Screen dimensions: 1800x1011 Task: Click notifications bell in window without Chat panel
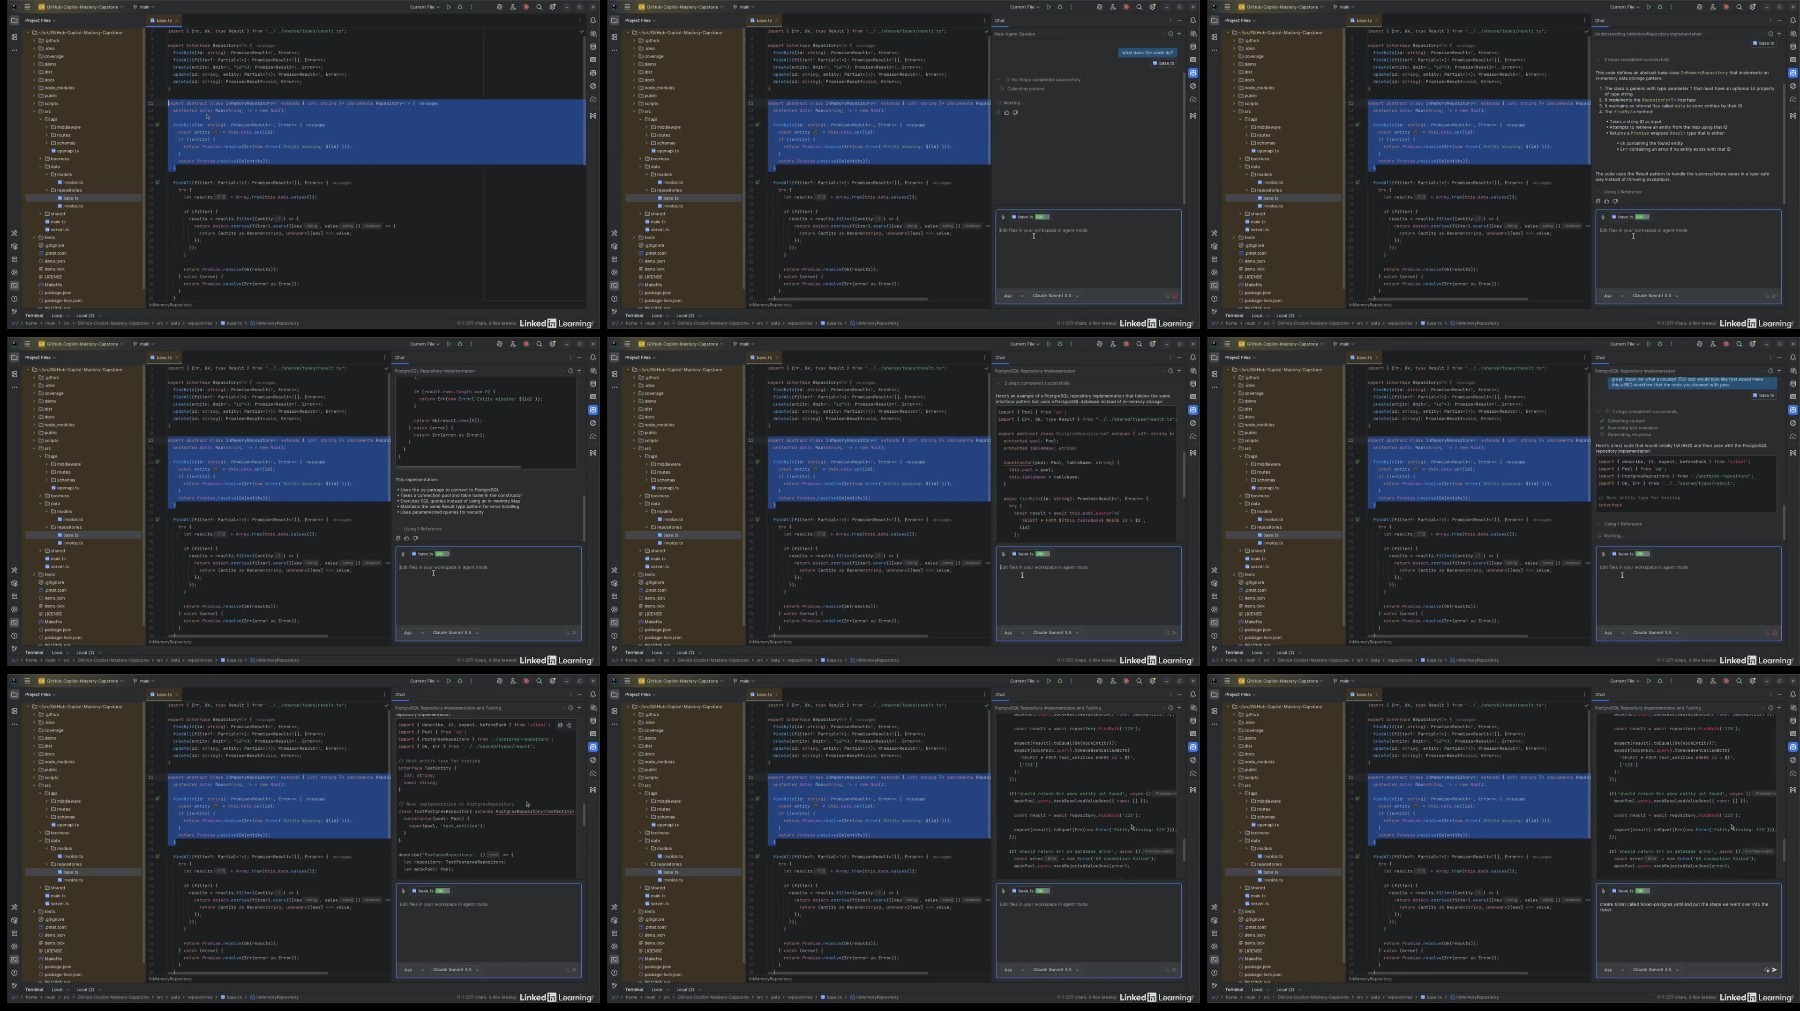(x=593, y=20)
